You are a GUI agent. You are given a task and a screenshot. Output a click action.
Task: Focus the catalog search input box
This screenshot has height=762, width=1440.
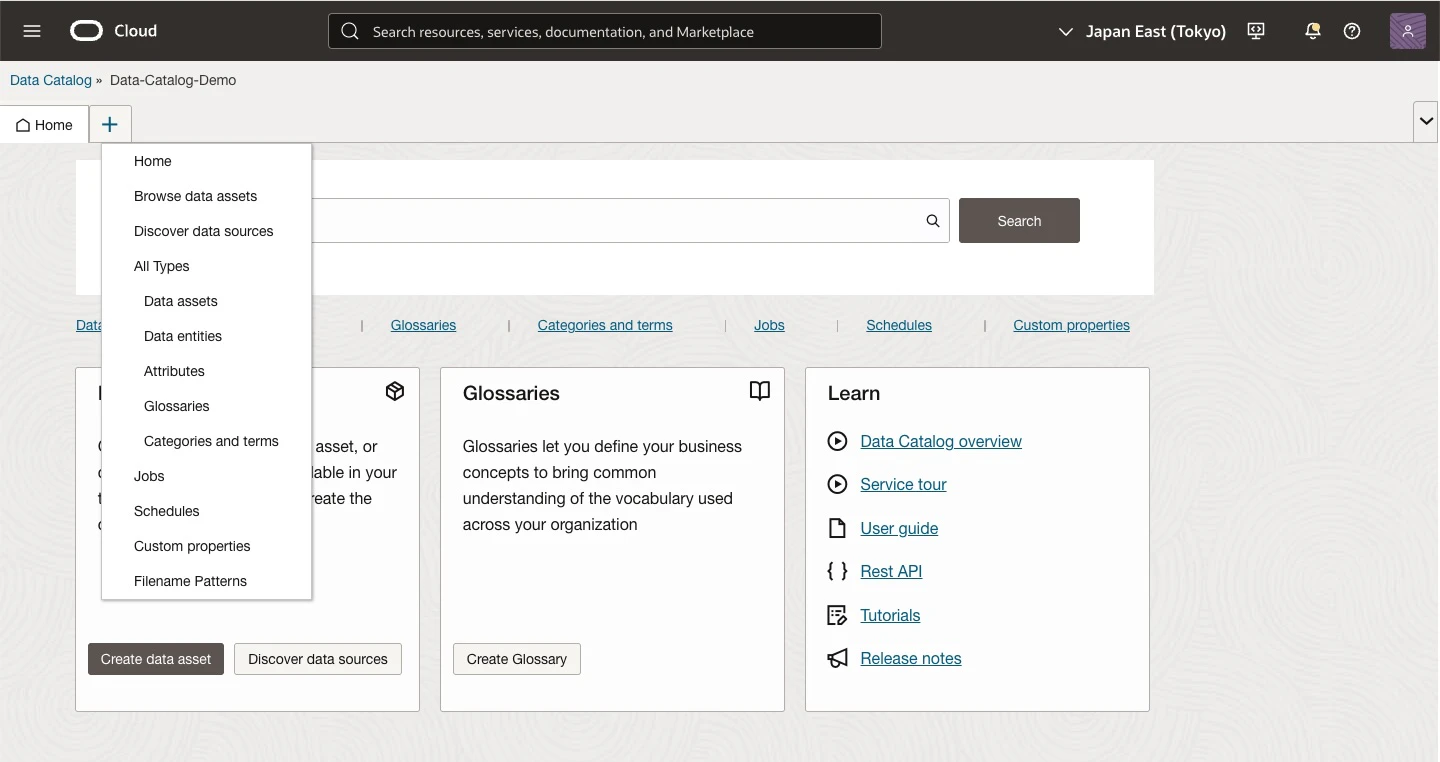[x=630, y=221]
